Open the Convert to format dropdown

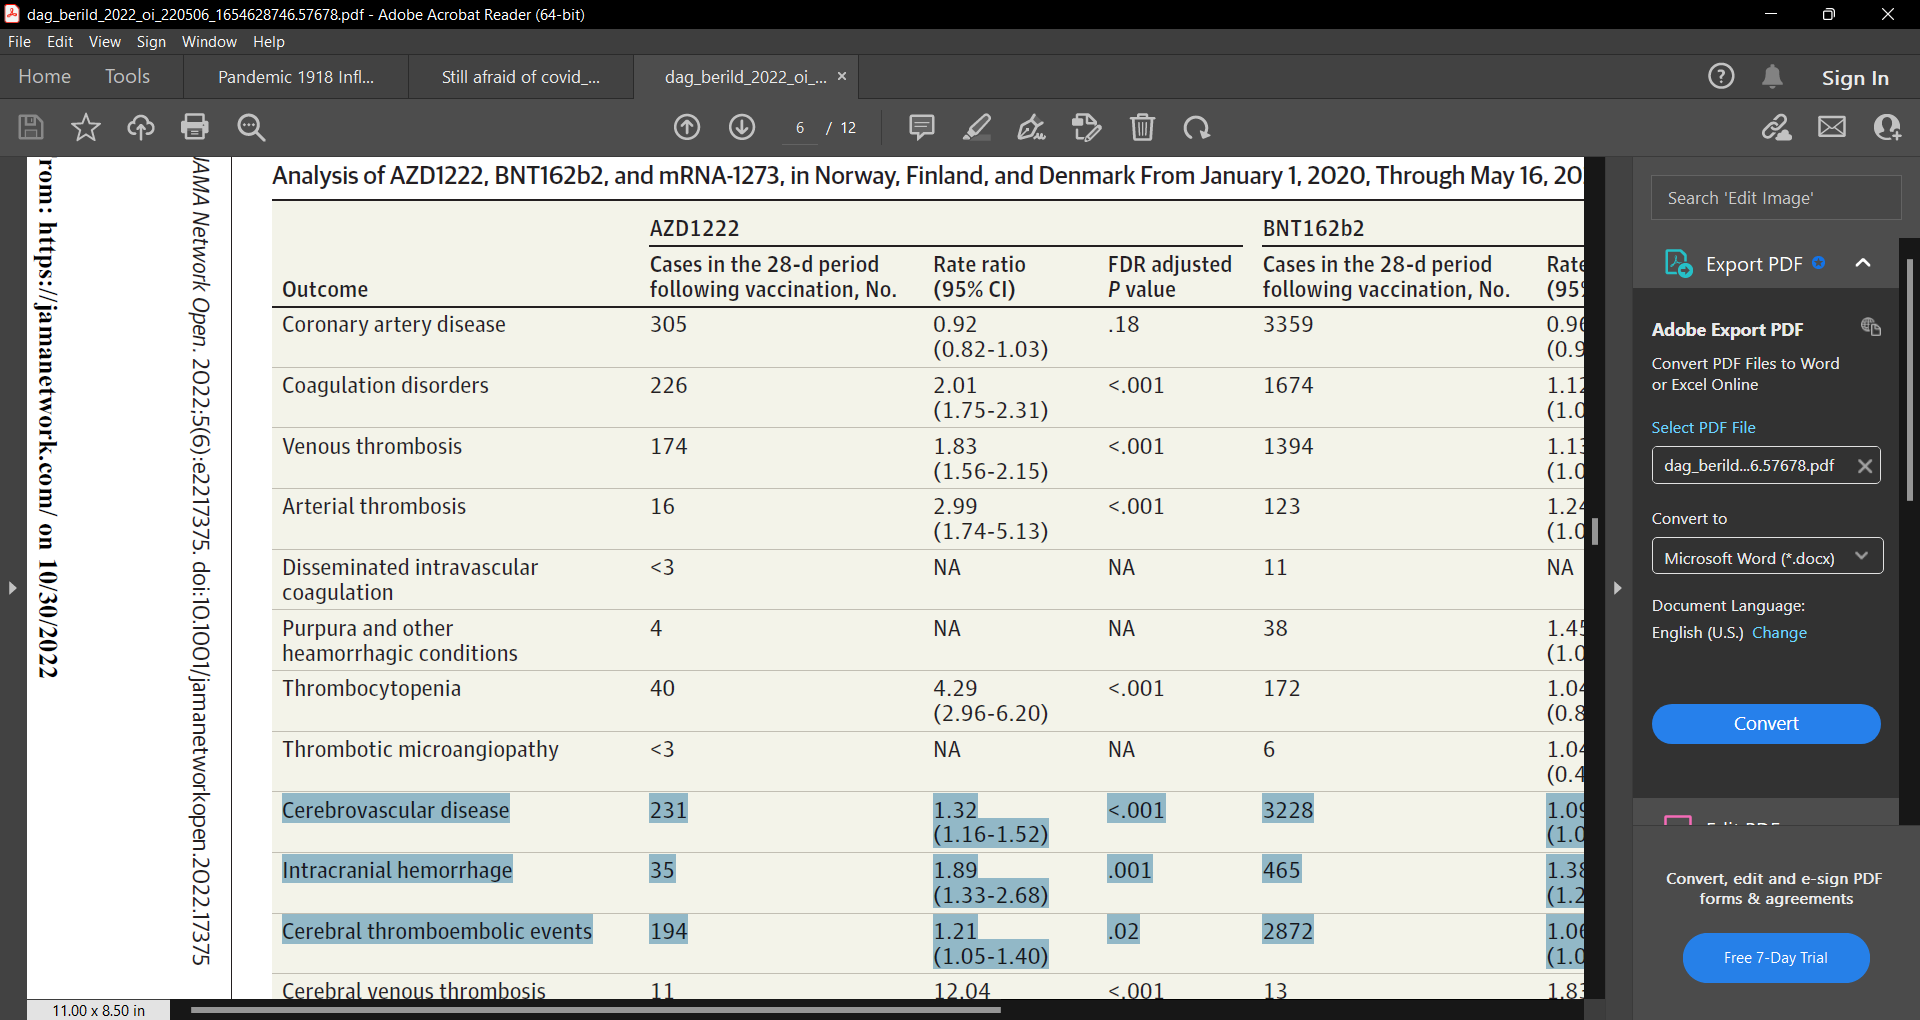(1767, 557)
